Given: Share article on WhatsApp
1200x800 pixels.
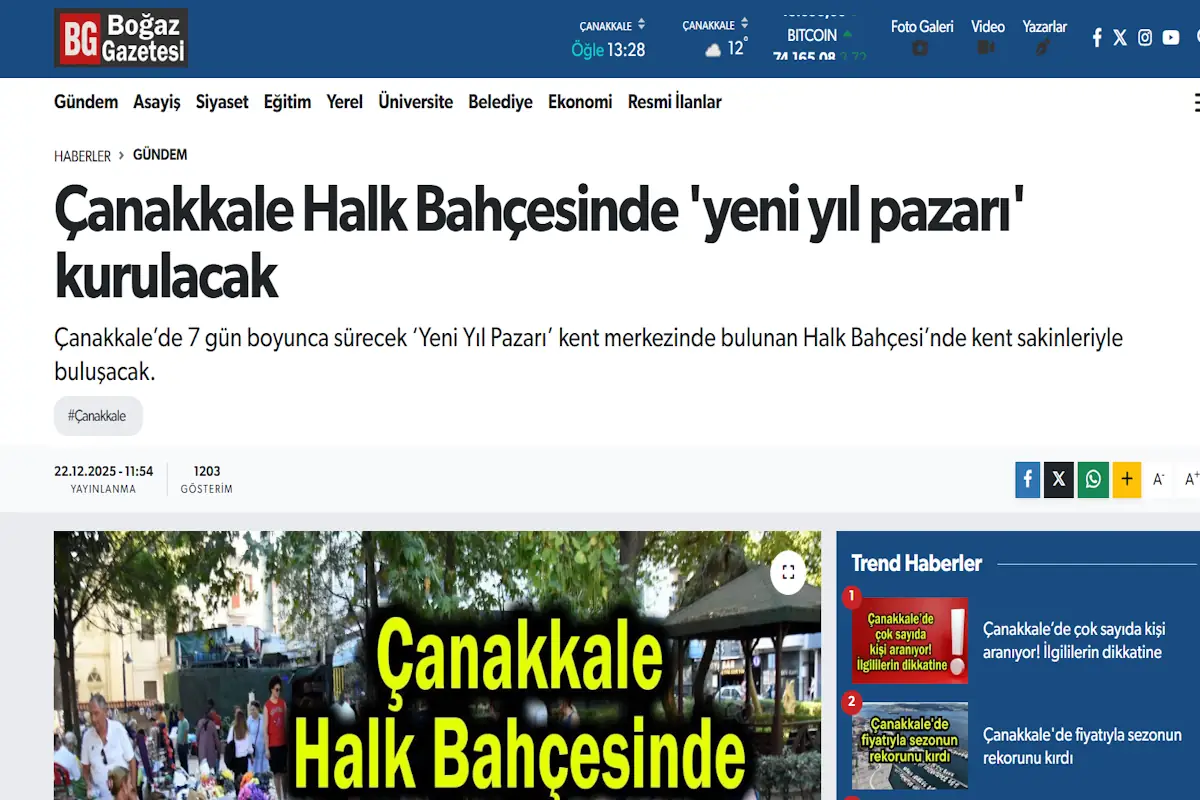Looking at the screenshot, I should click(1093, 479).
